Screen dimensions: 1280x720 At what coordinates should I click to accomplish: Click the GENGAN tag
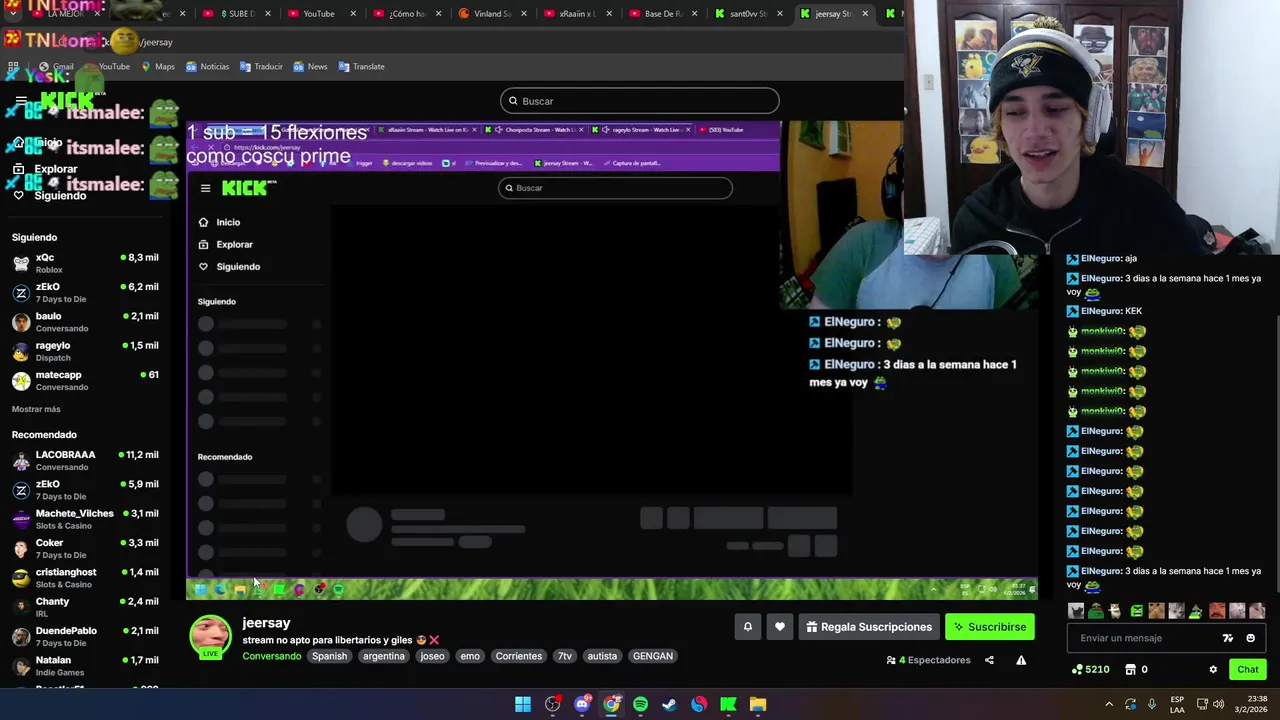[x=653, y=656]
